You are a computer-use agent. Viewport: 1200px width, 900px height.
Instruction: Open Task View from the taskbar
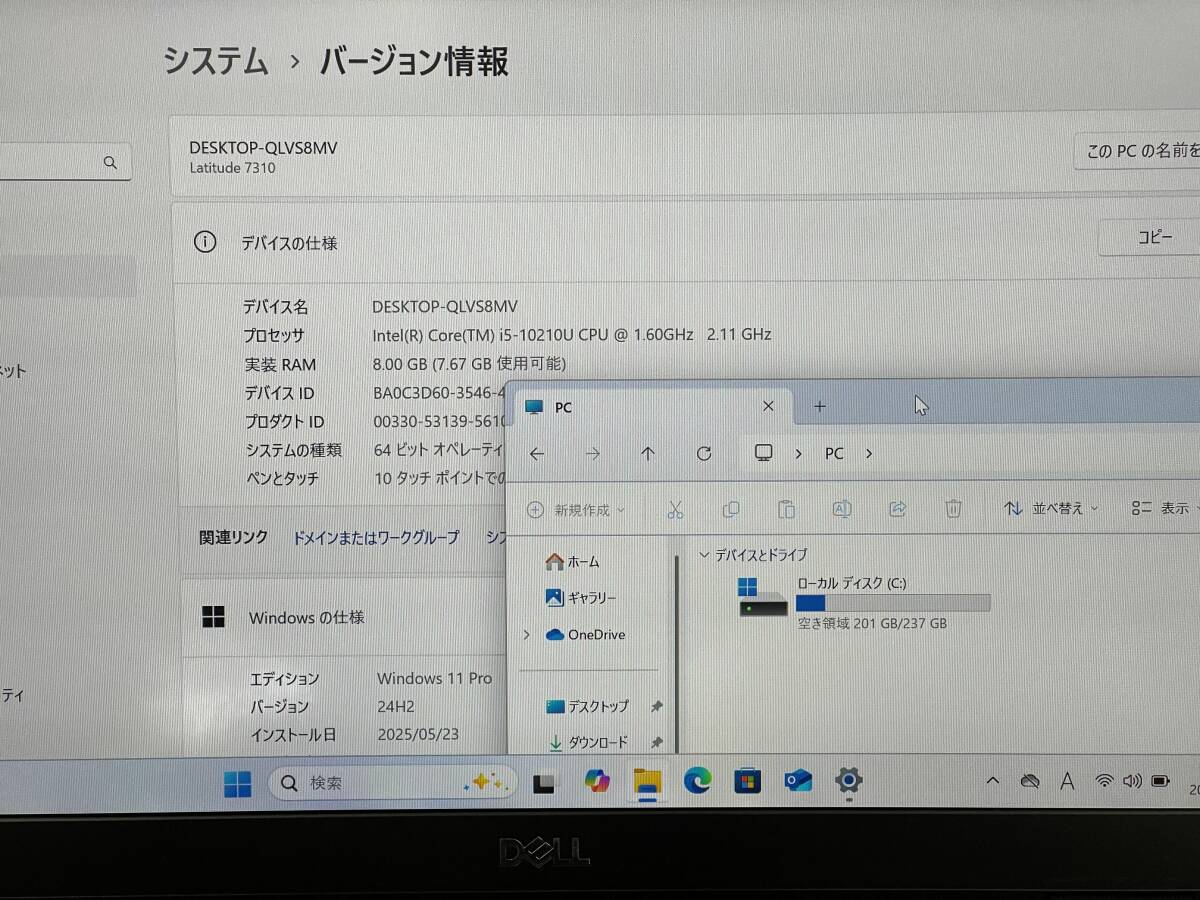(545, 783)
